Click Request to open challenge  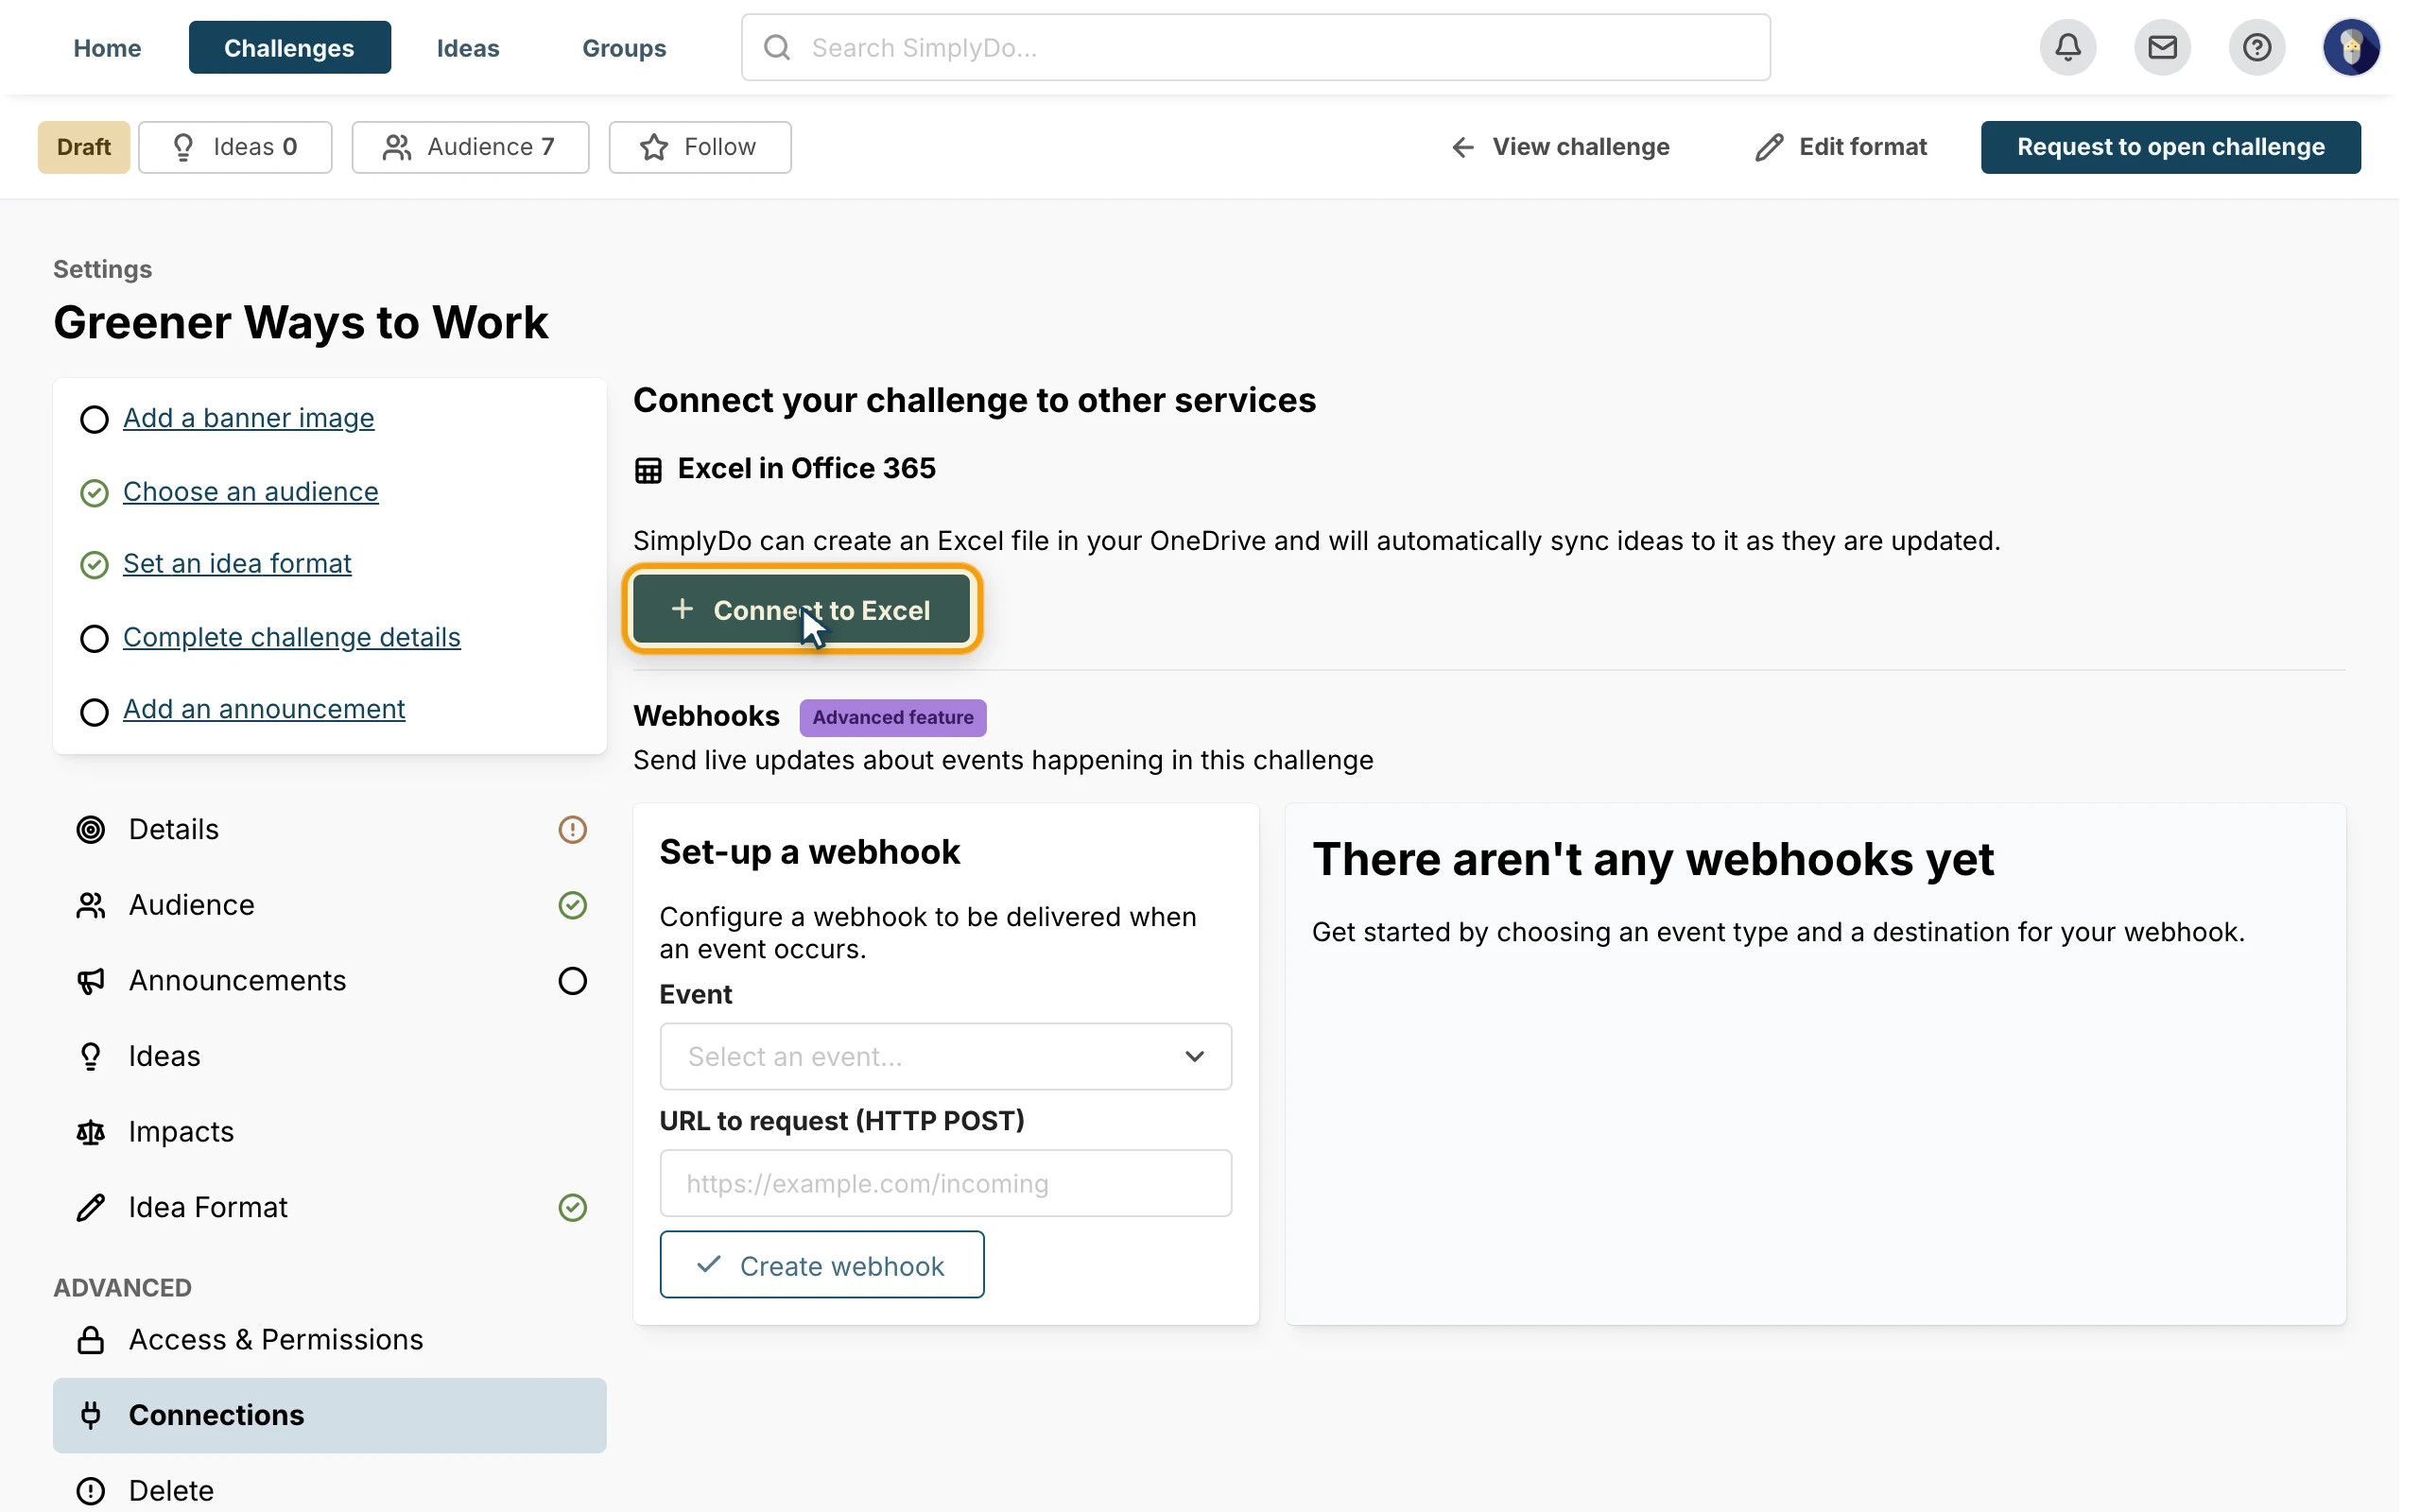[x=2170, y=147]
